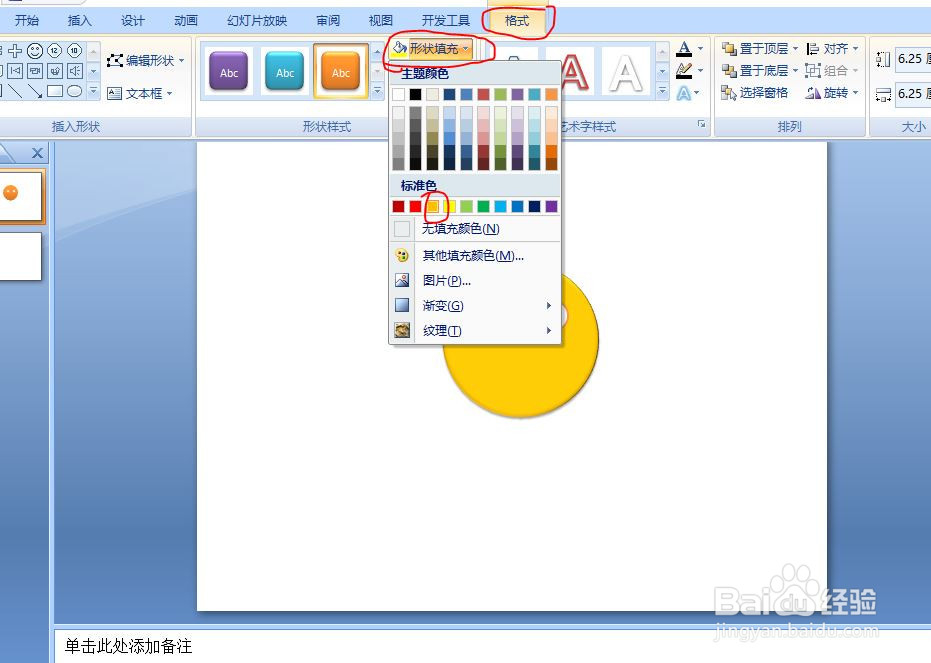Pick the purple standard color swatch
Viewport: 931px width, 663px height.
click(552, 206)
